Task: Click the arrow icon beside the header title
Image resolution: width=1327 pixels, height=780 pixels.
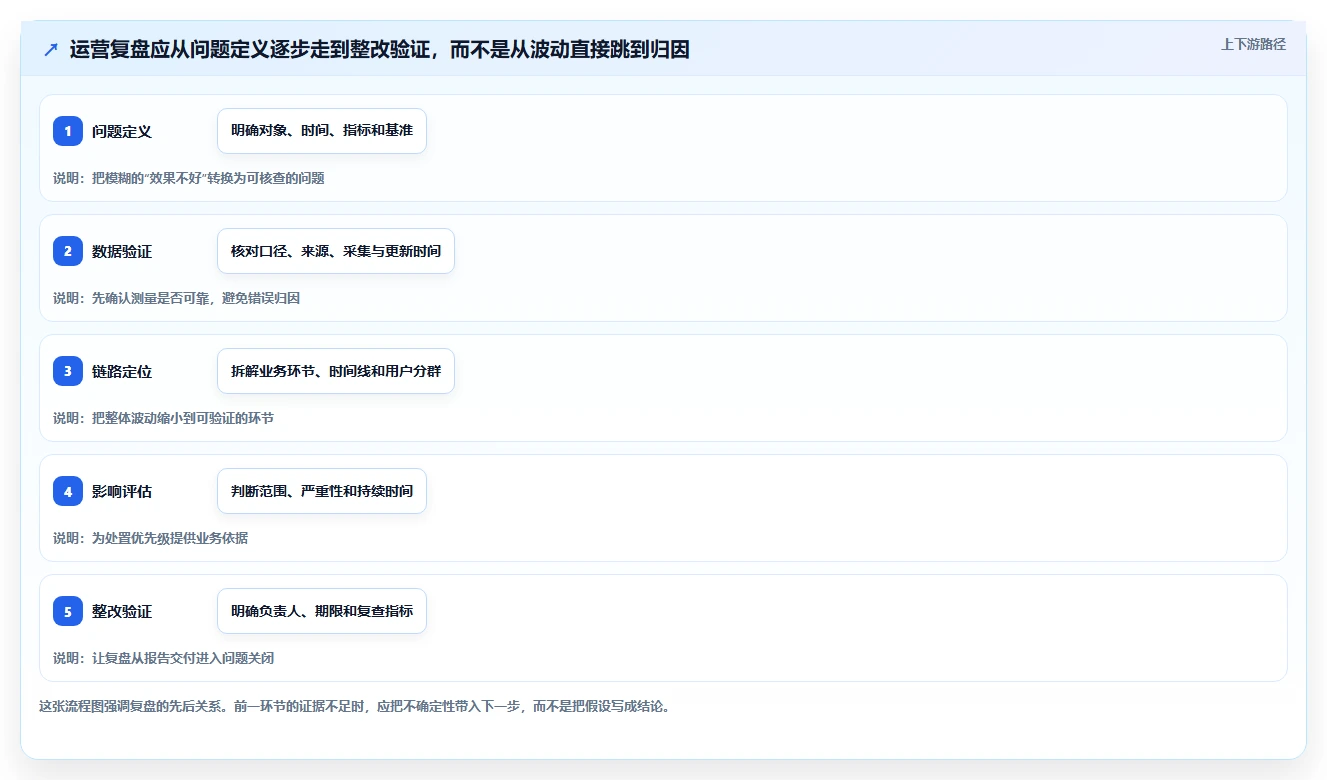Action: pyautogui.click(x=51, y=49)
